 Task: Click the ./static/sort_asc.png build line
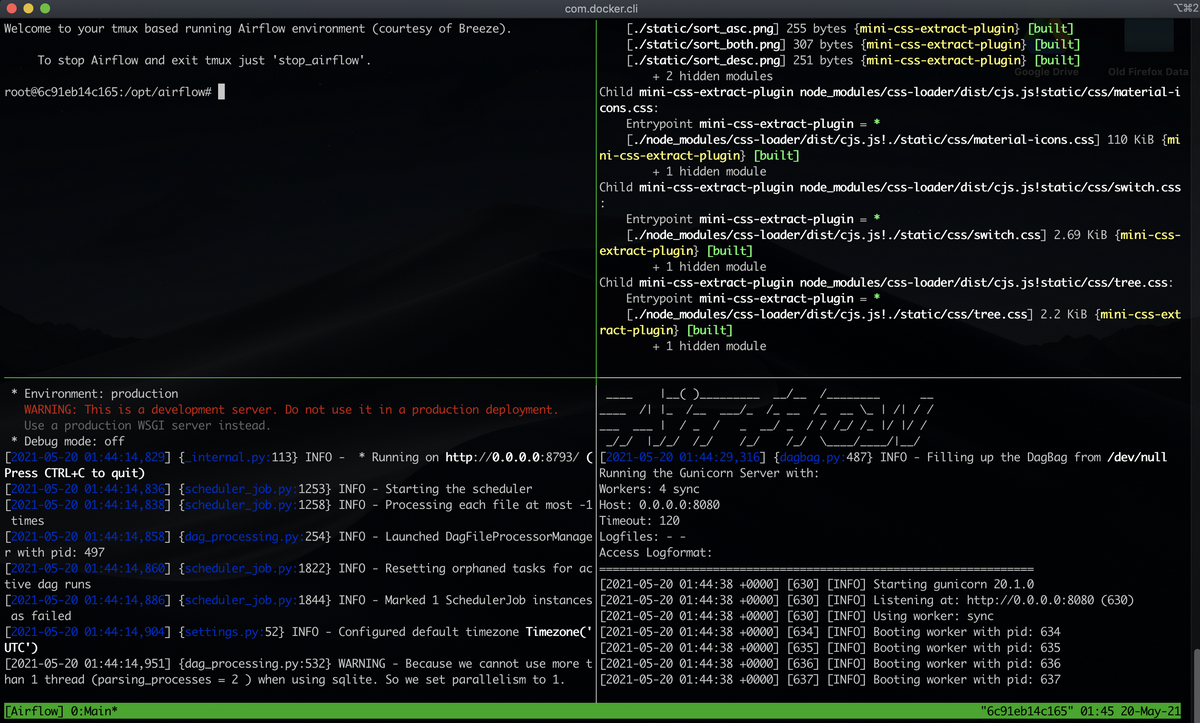[x=852, y=28]
